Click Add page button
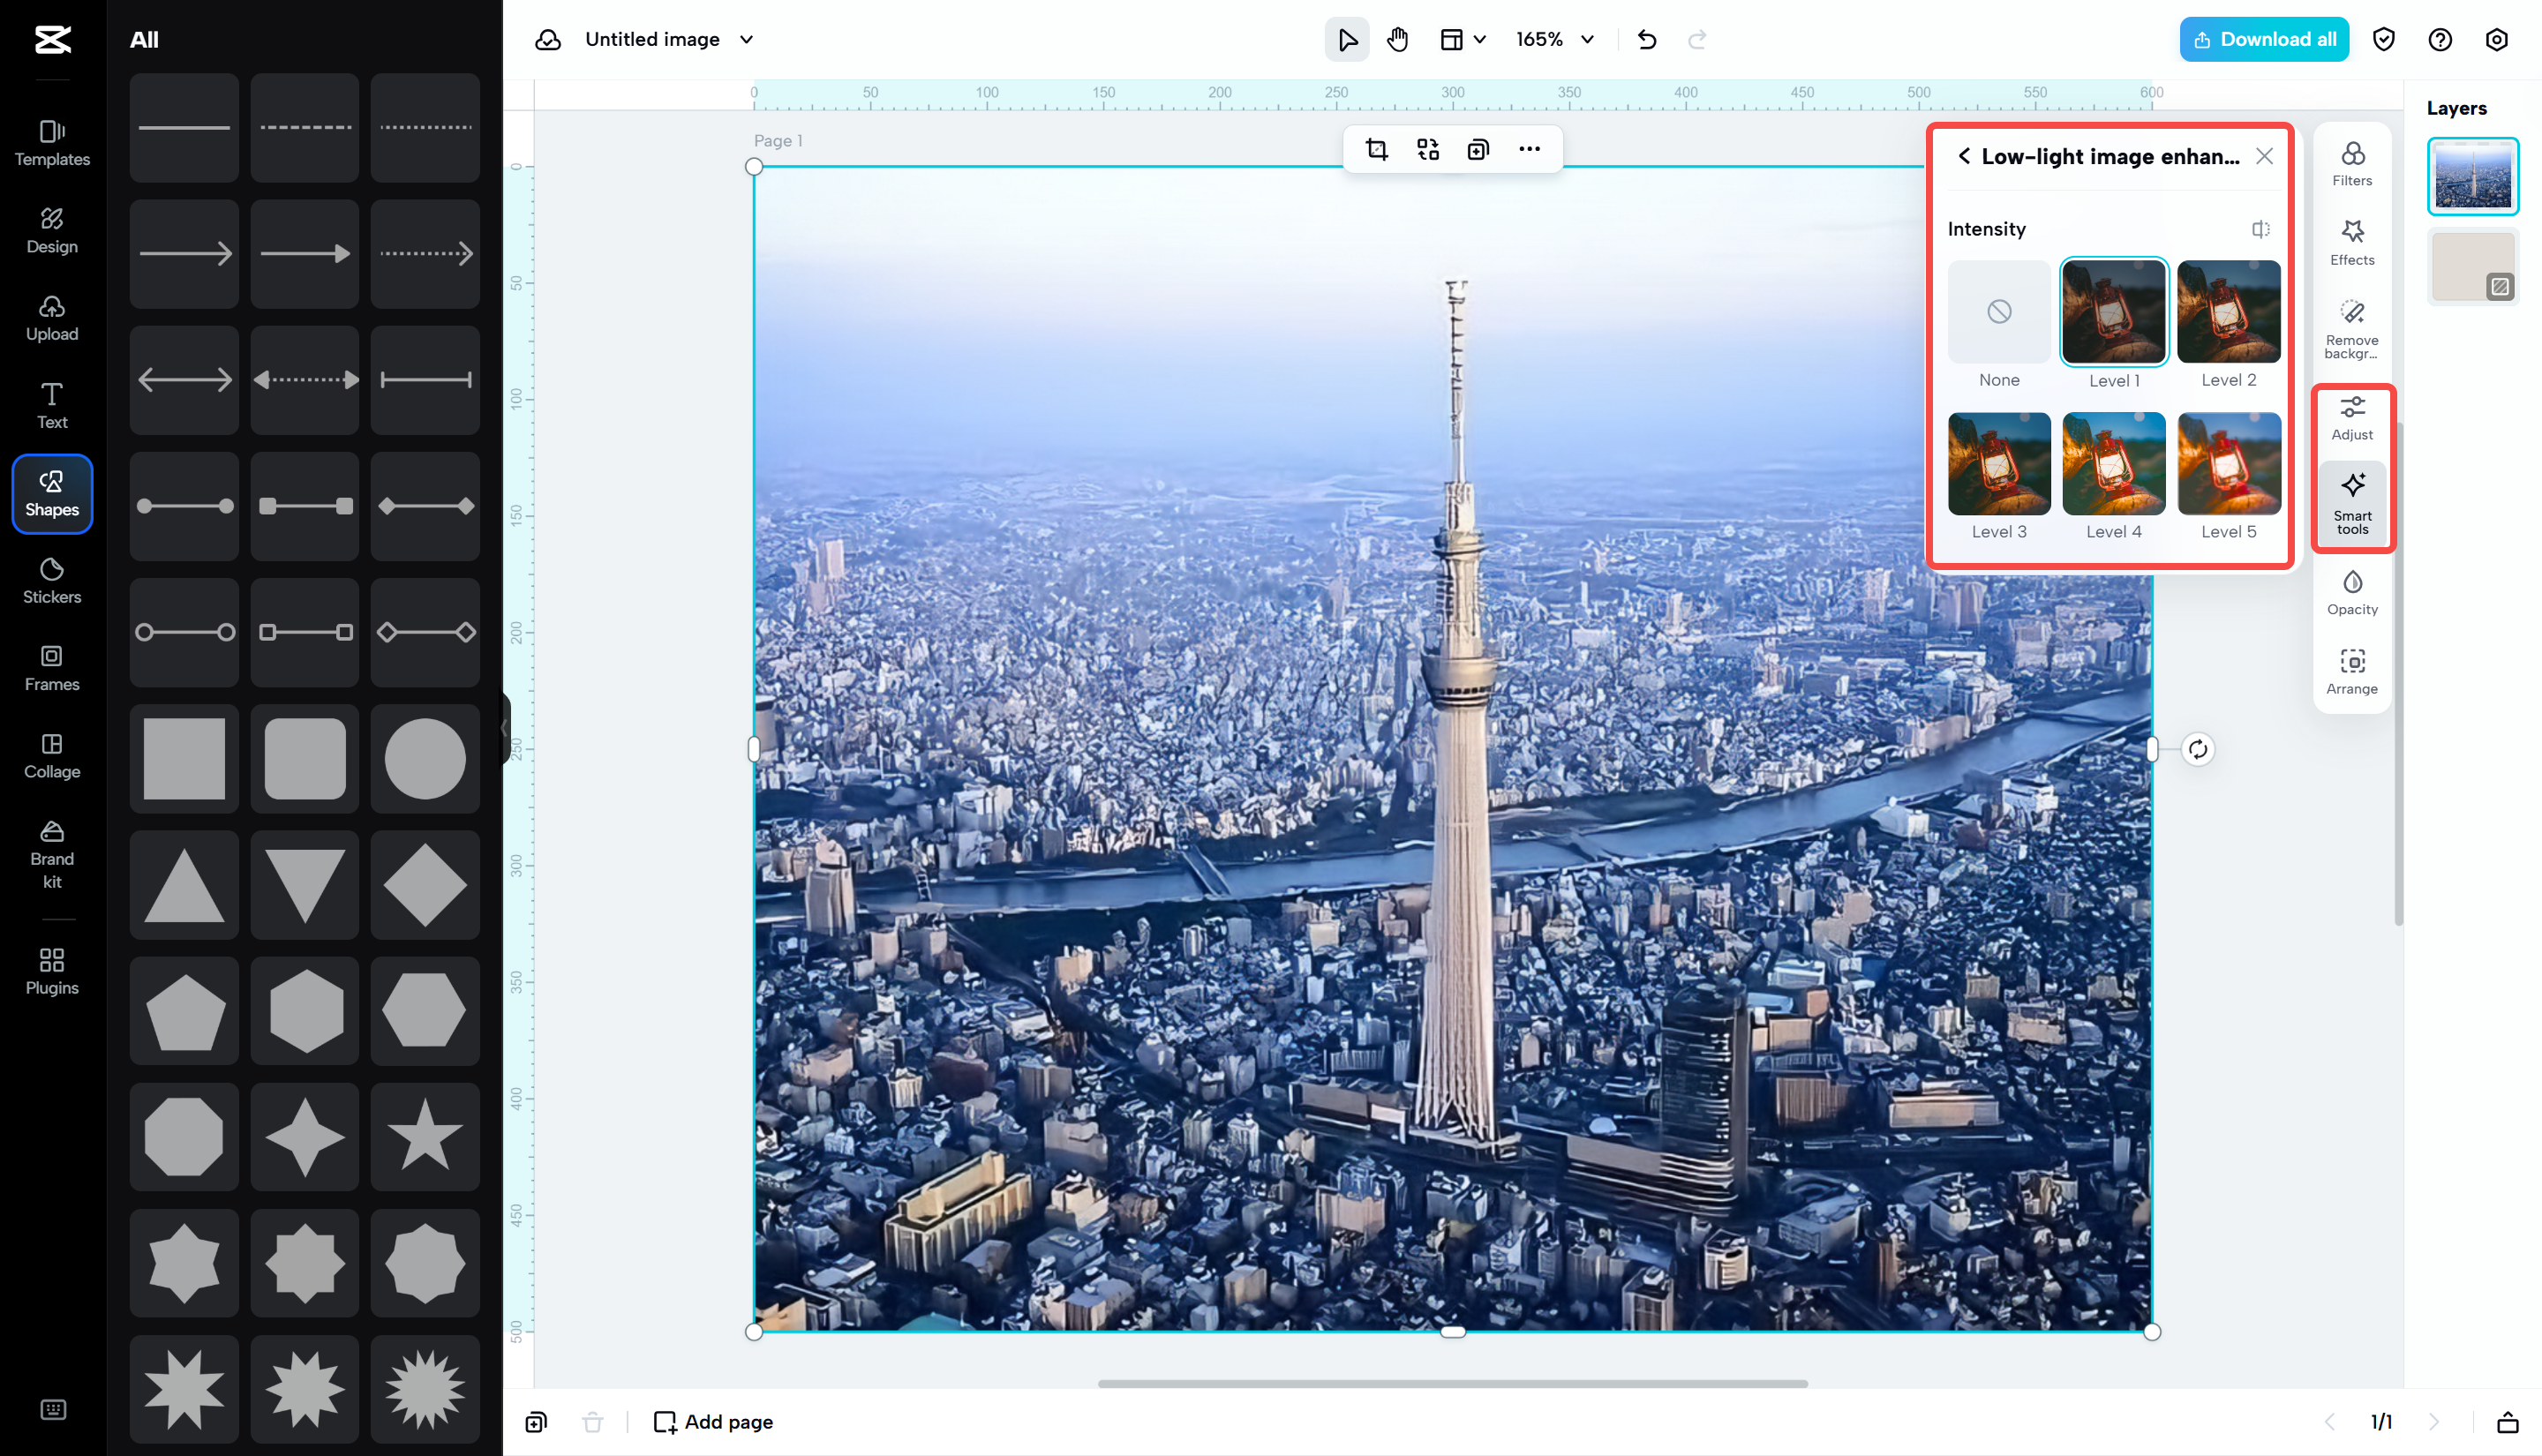This screenshot has width=2542, height=1456. pyautogui.click(x=713, y=1421)
